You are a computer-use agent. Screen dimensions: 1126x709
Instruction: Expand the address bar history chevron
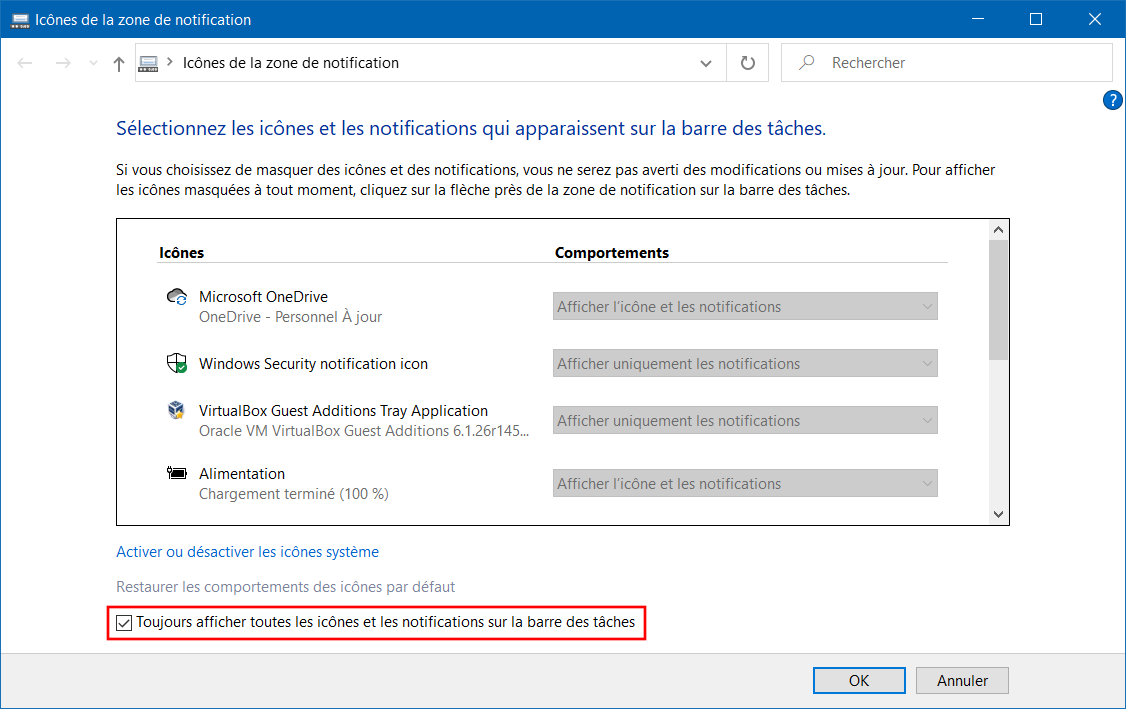[706, 63]
